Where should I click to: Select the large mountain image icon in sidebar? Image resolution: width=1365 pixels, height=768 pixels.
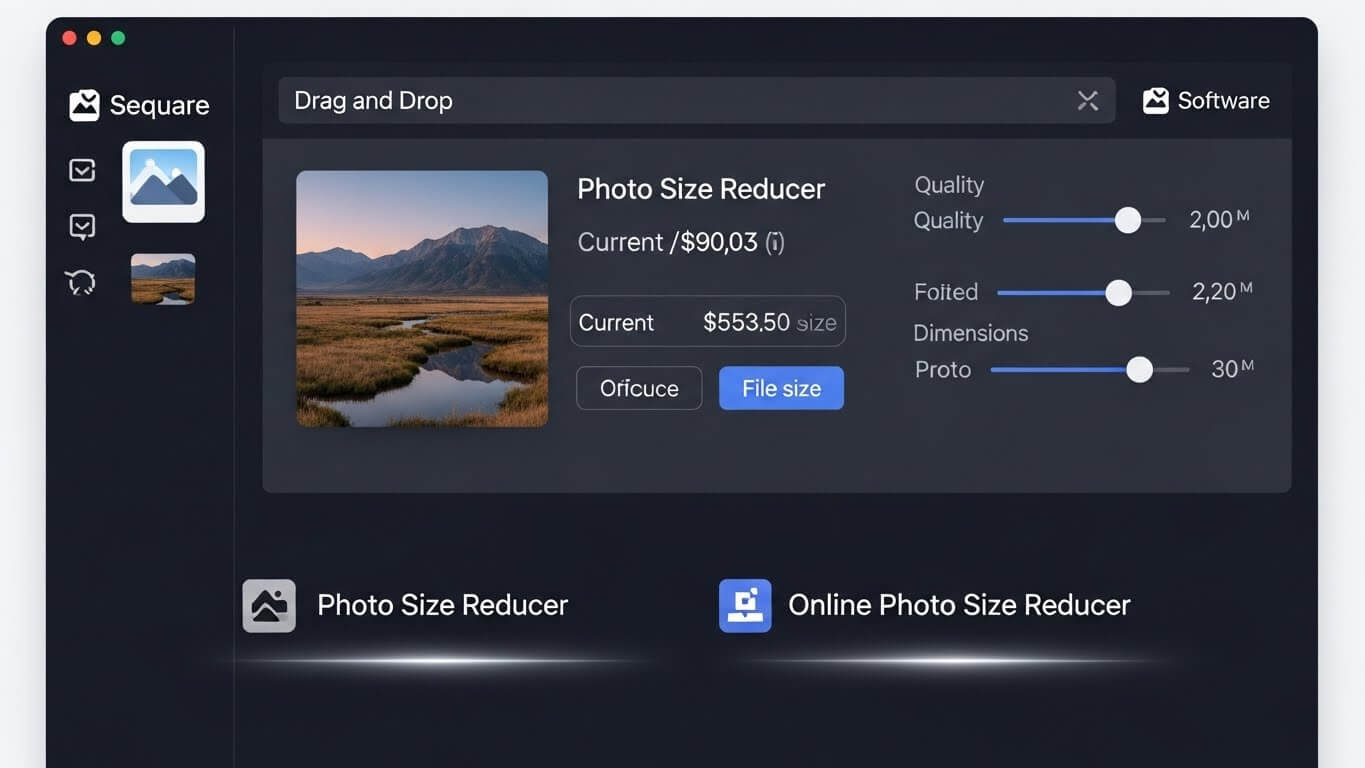tap(163, 182)
